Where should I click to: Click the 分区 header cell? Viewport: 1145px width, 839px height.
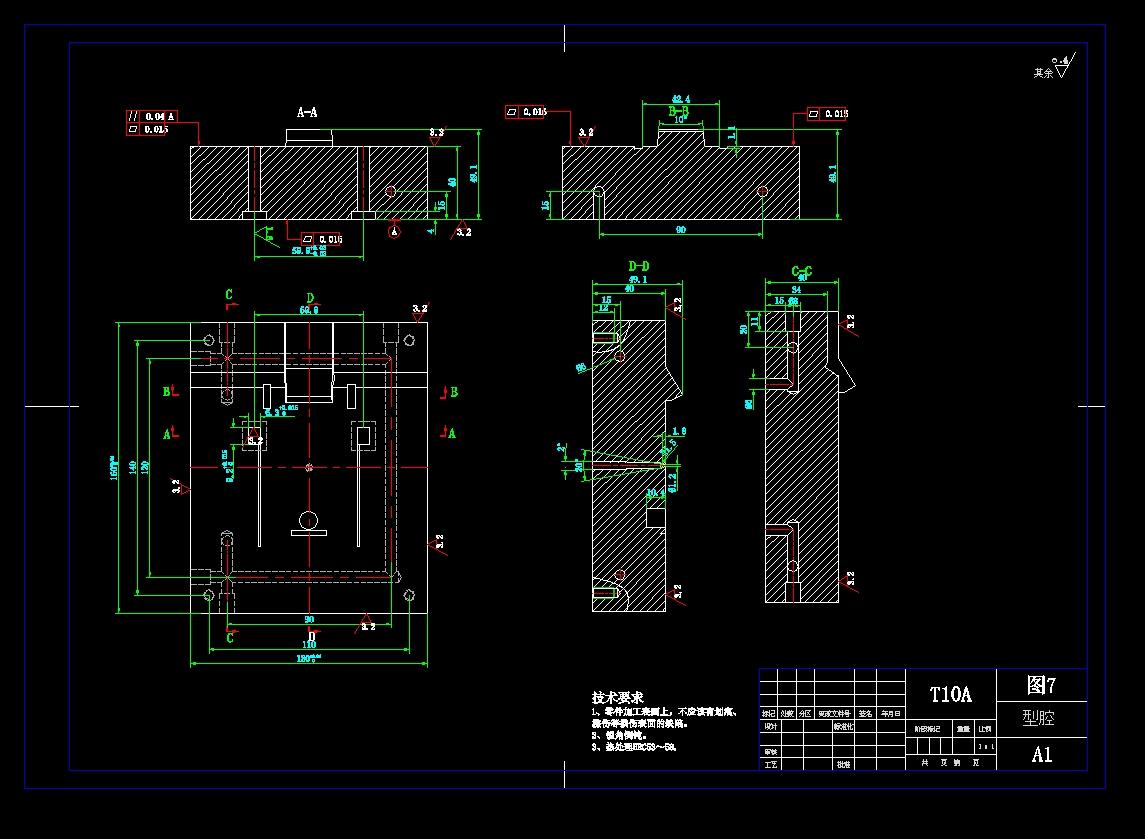tap(805, 713)
